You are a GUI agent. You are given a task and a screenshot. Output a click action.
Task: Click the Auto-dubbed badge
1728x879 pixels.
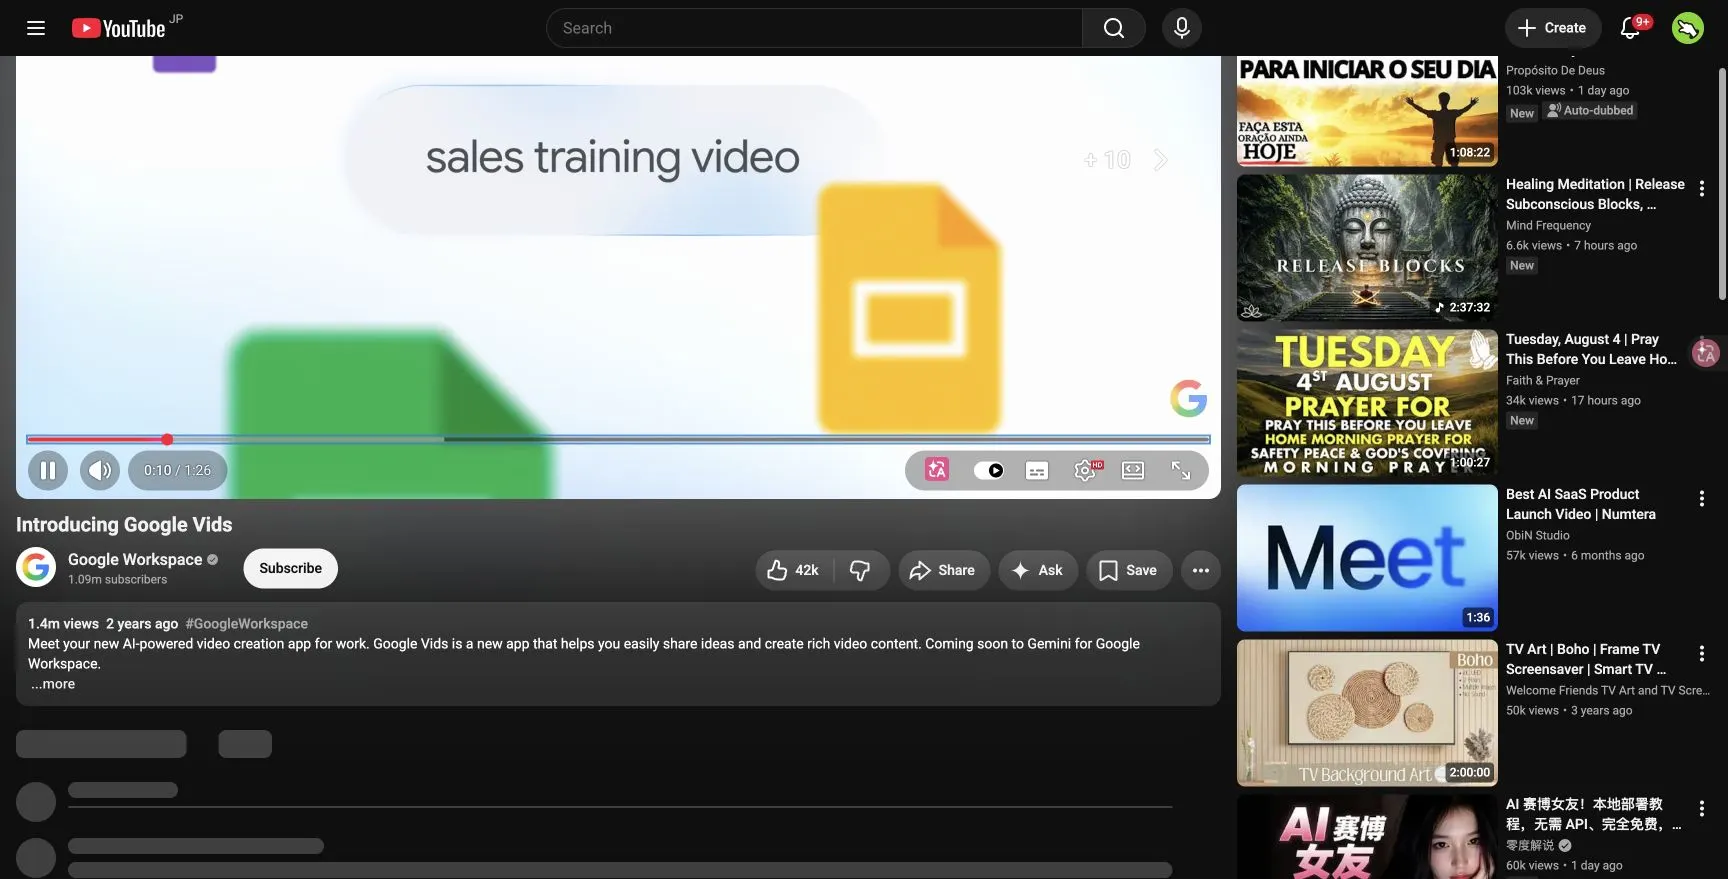(x=1590, y=111)
